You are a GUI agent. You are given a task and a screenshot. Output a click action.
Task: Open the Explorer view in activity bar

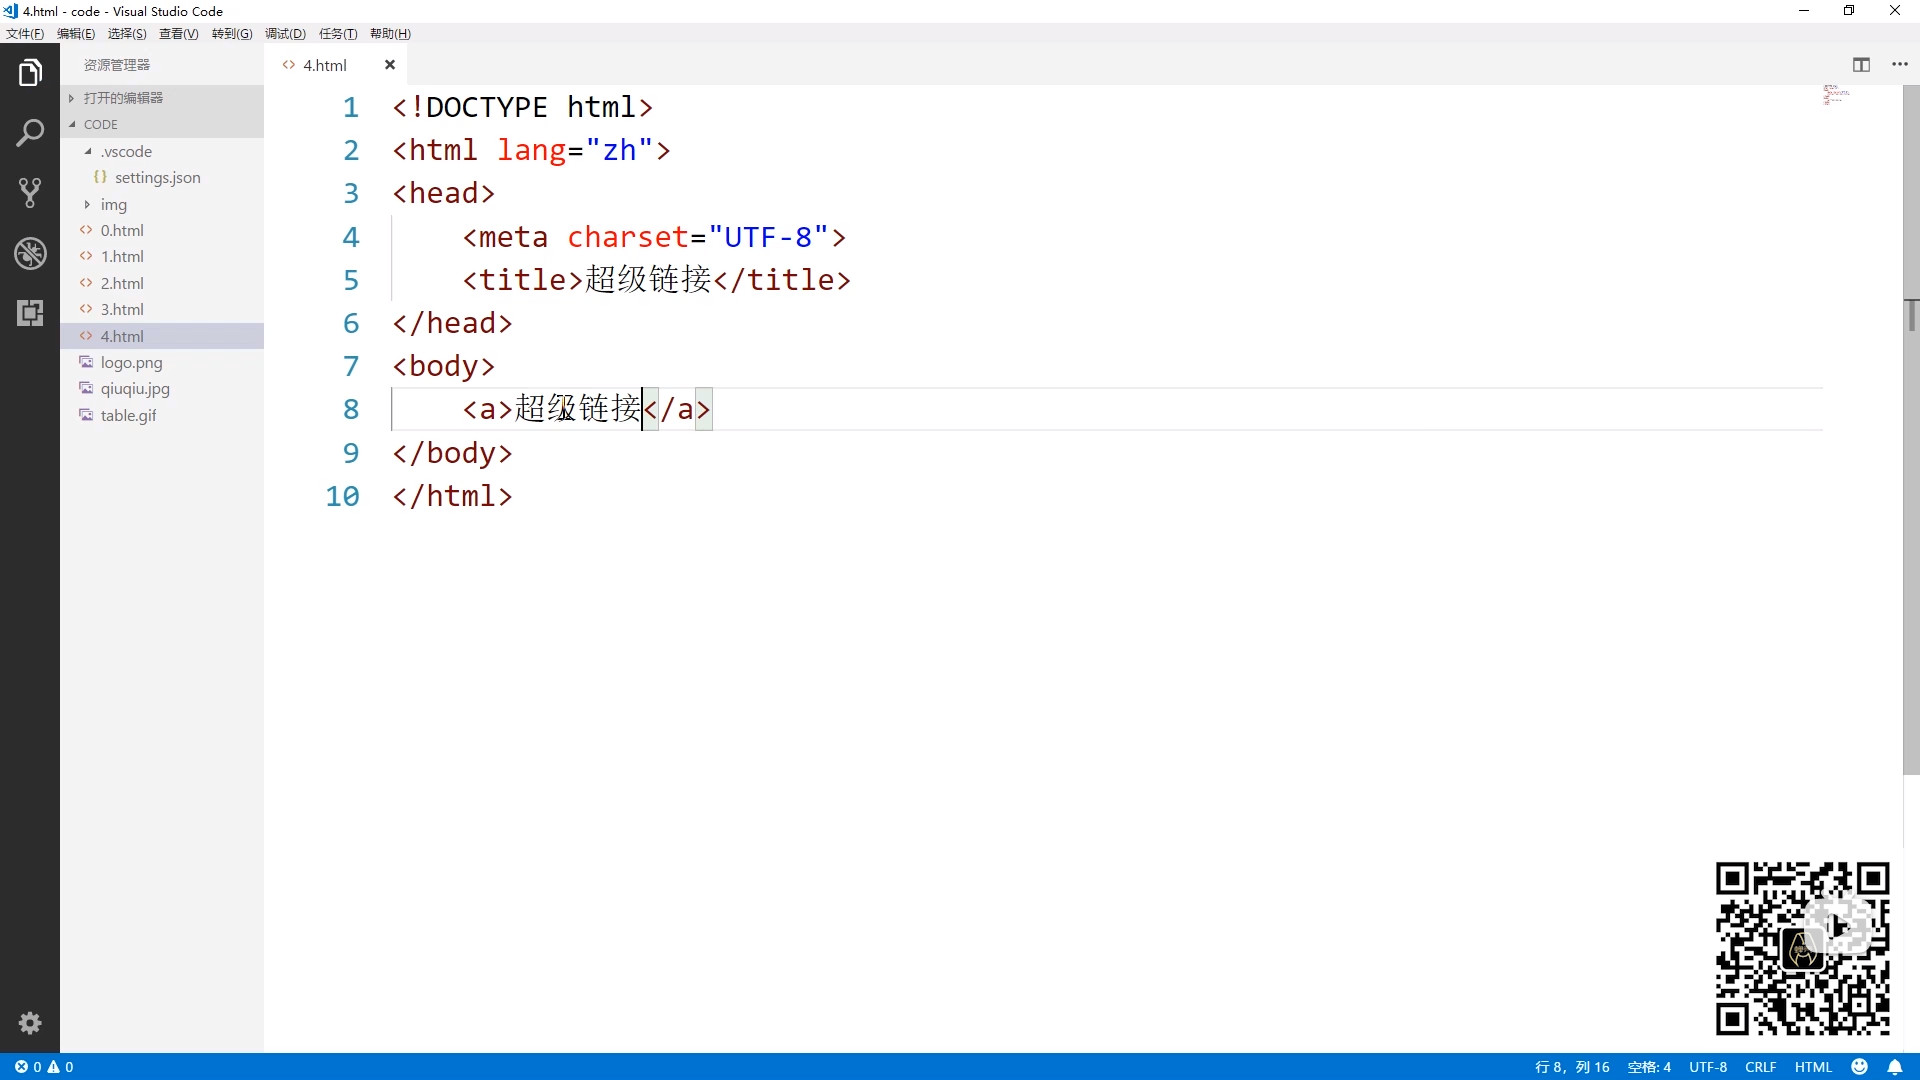pos(30,73)
